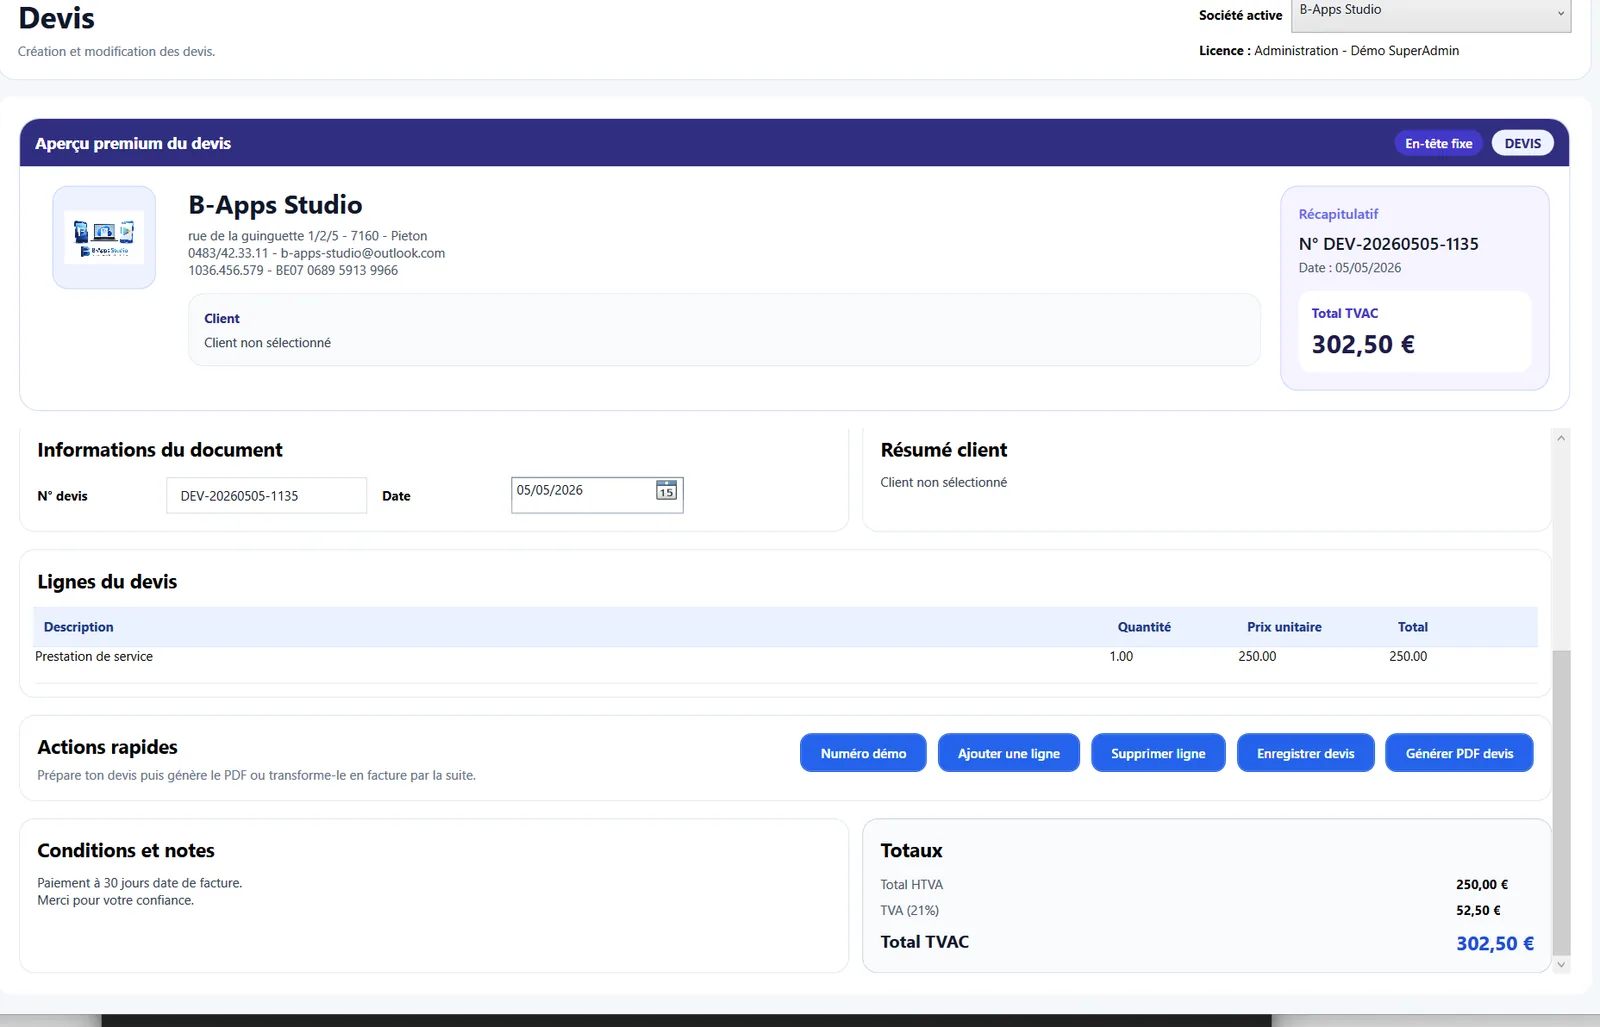The height and width of the screenshot is (1027, 1600).
Task: Click the En-tête fixe badge
Action: 1438,143
